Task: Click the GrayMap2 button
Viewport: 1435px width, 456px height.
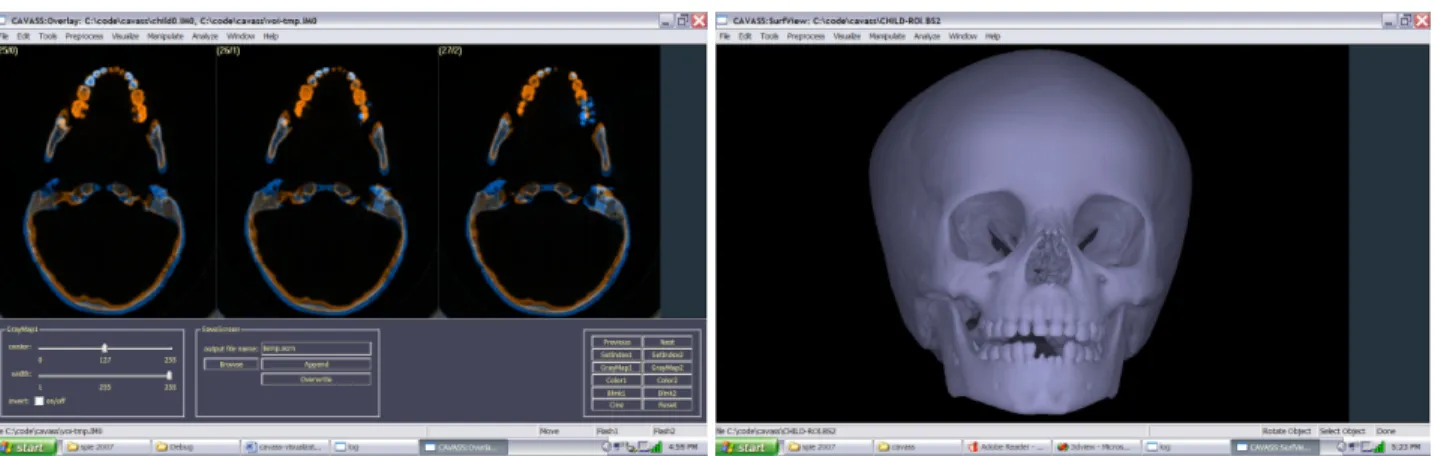Action: 667,368
